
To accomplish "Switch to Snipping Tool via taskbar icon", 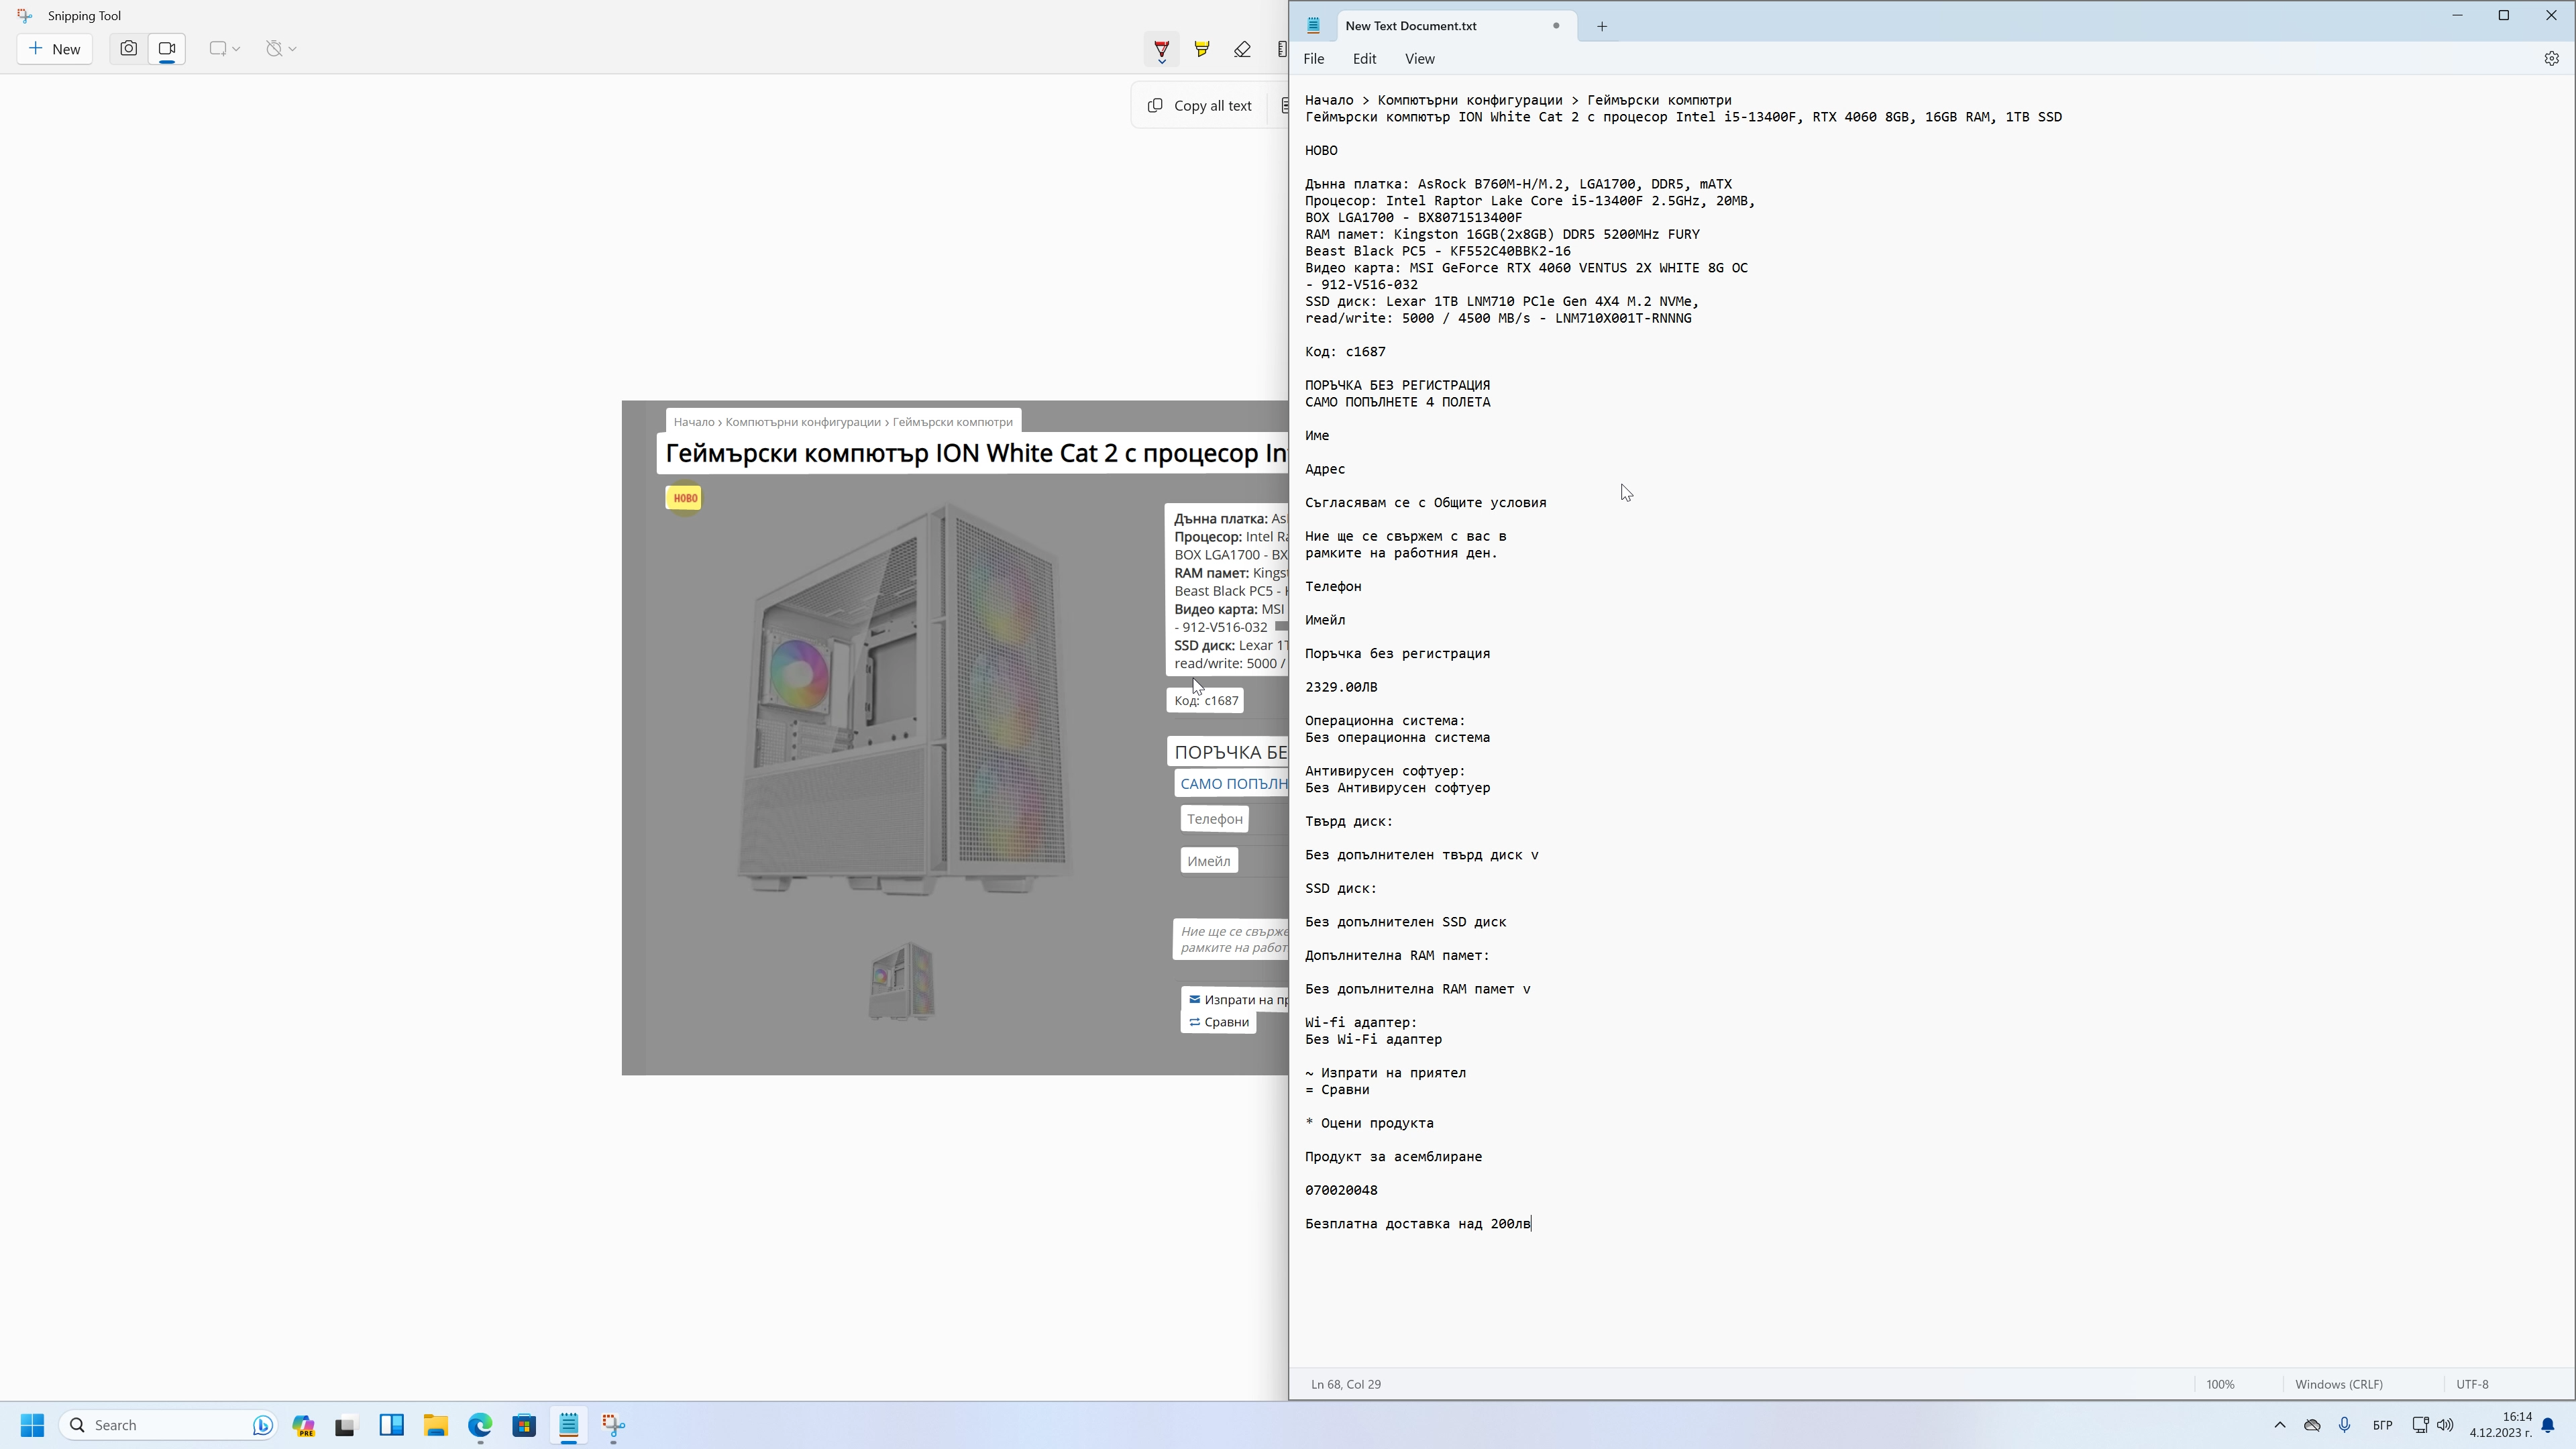I will [x=613, y=1425].
